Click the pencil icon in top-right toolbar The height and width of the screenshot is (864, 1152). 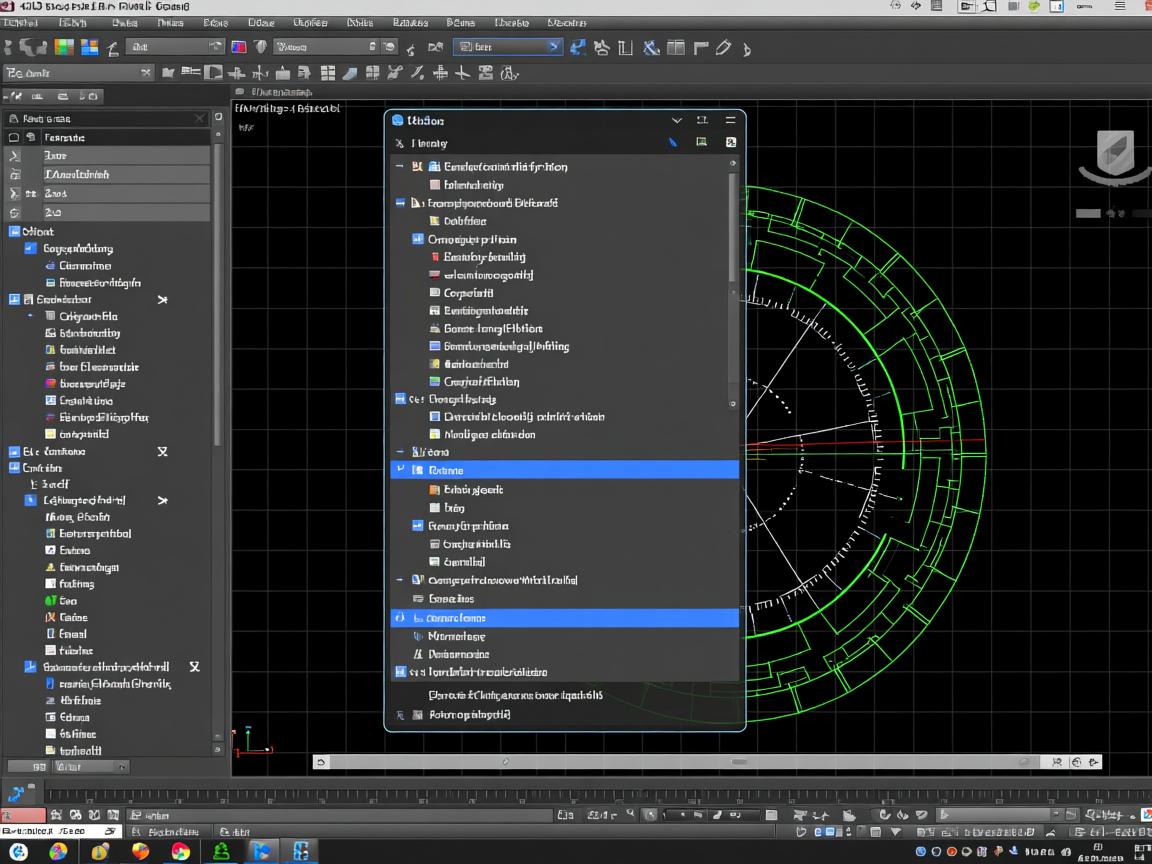(723, 47)
